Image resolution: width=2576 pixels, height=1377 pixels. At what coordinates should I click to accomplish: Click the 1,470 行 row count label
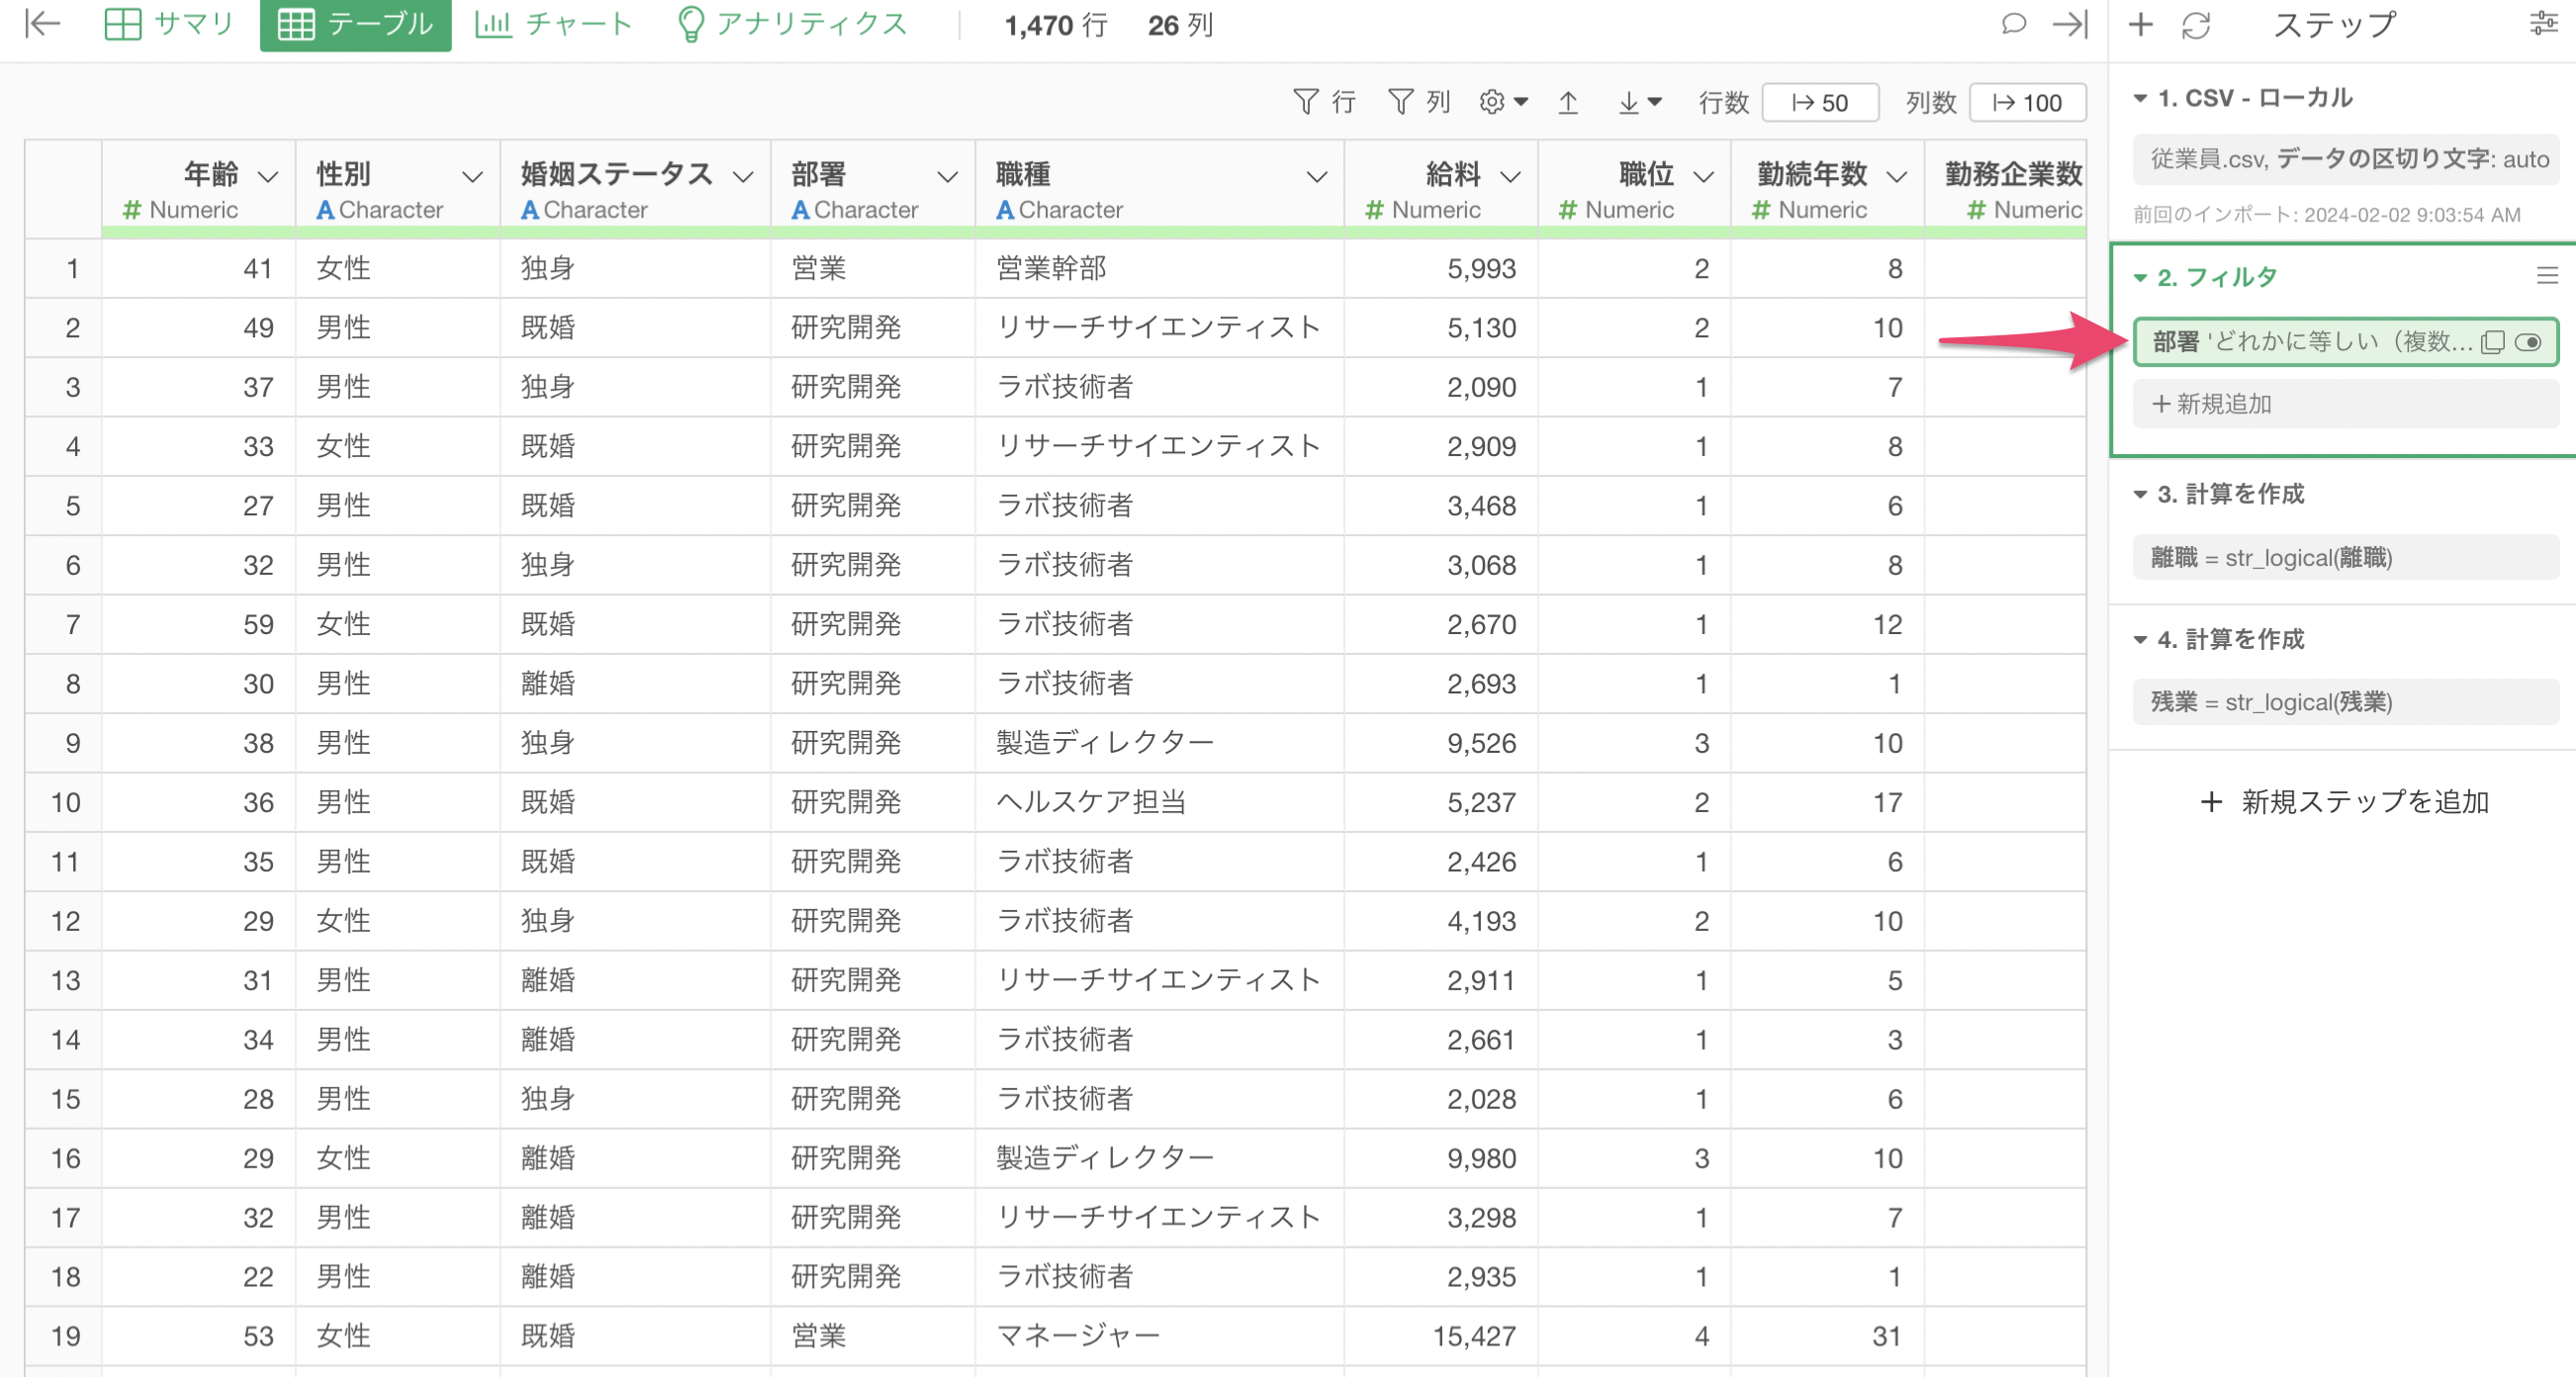point(1056,24)
